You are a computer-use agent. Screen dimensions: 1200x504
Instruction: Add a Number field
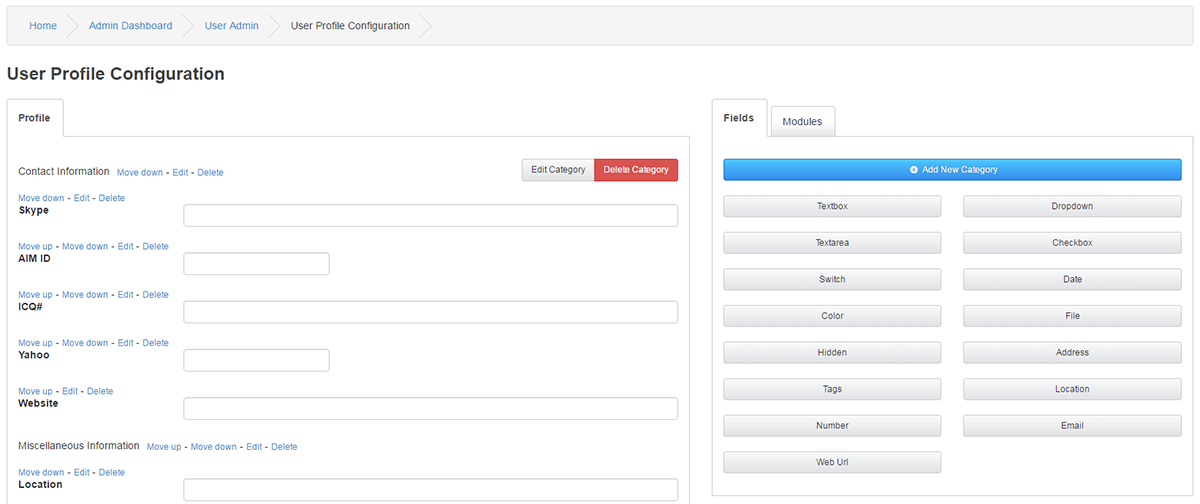coord(832,426)
